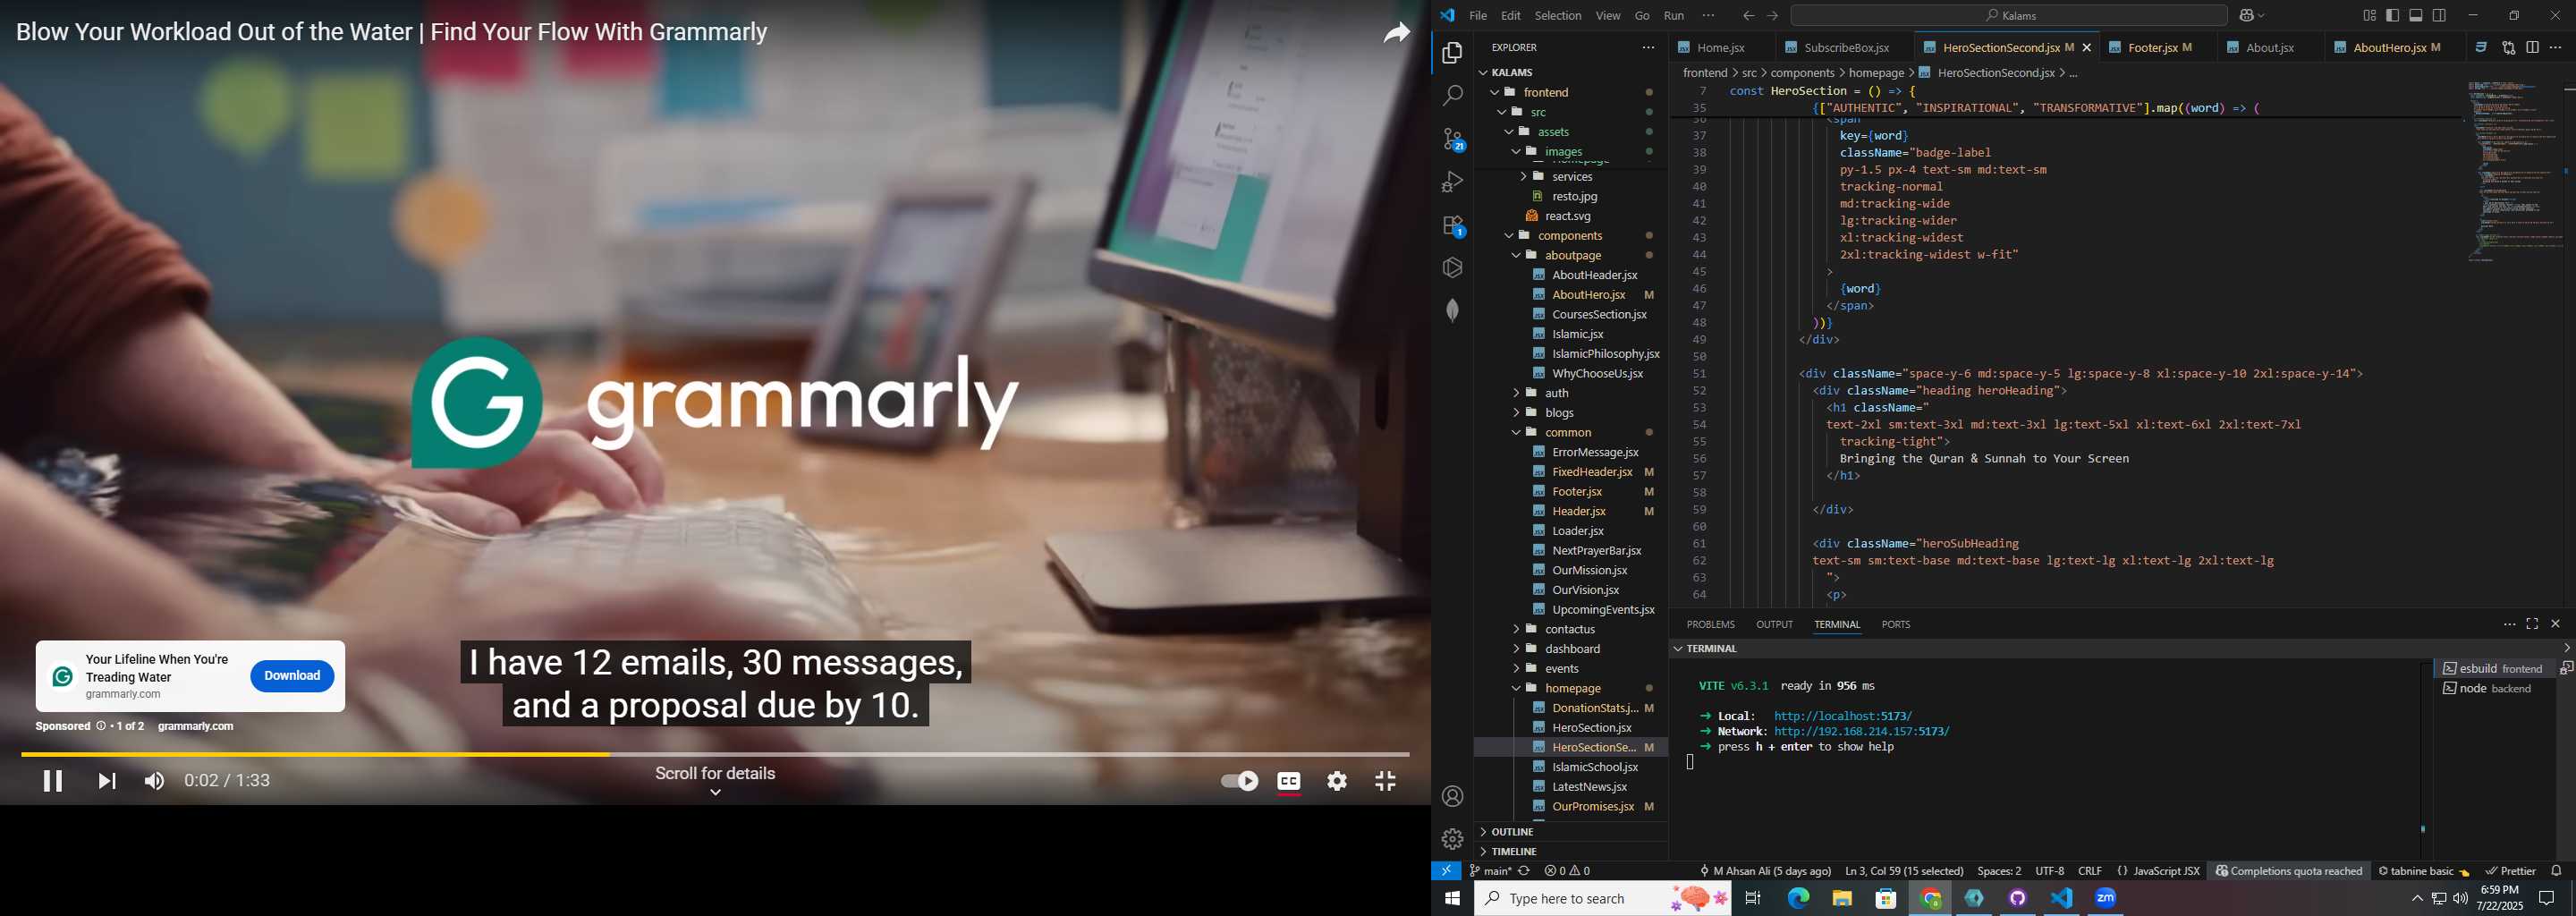The image size is (2576, 916).
Task: Open Copilot chat icon in title bar
Action: pyautogui.click(x=2246, y=15)
